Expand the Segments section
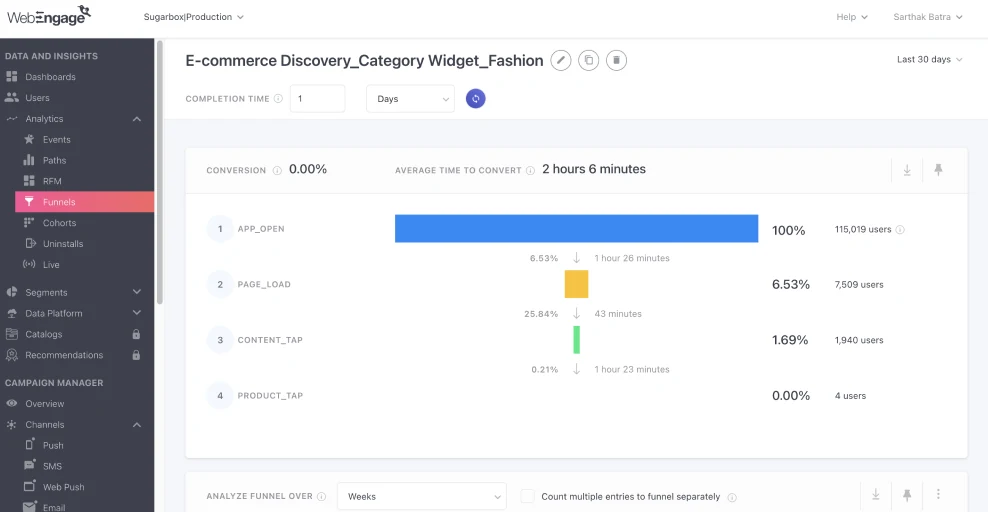 (x=137, y=292)
